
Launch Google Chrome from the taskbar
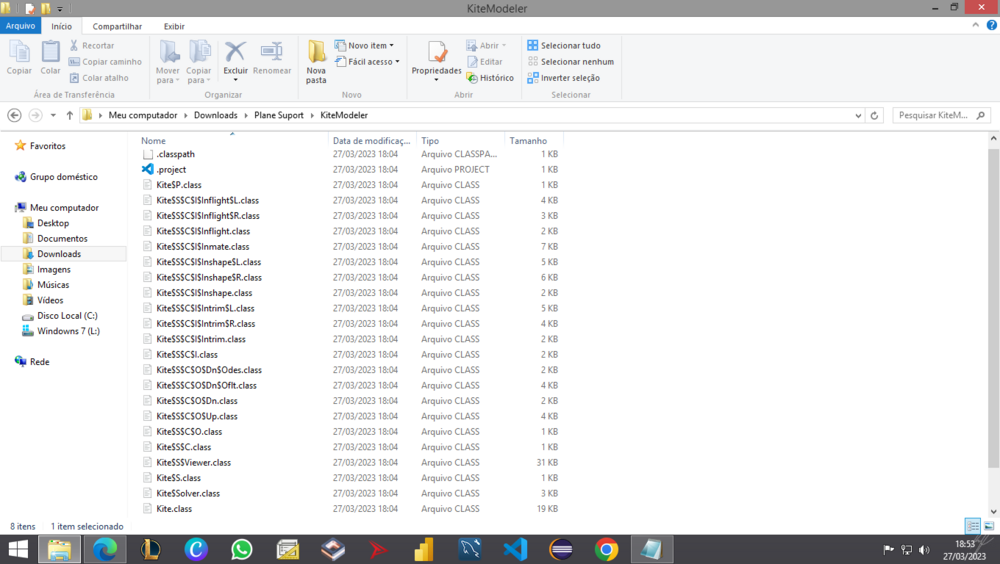(x=606, y=549)
